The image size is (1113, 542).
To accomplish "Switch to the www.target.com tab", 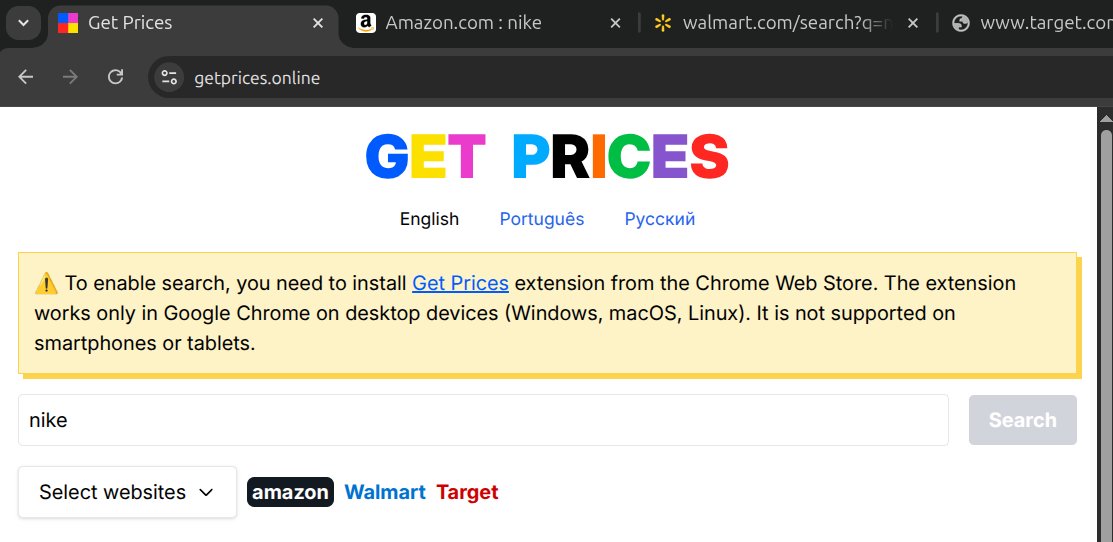I will coord(1027,23).
